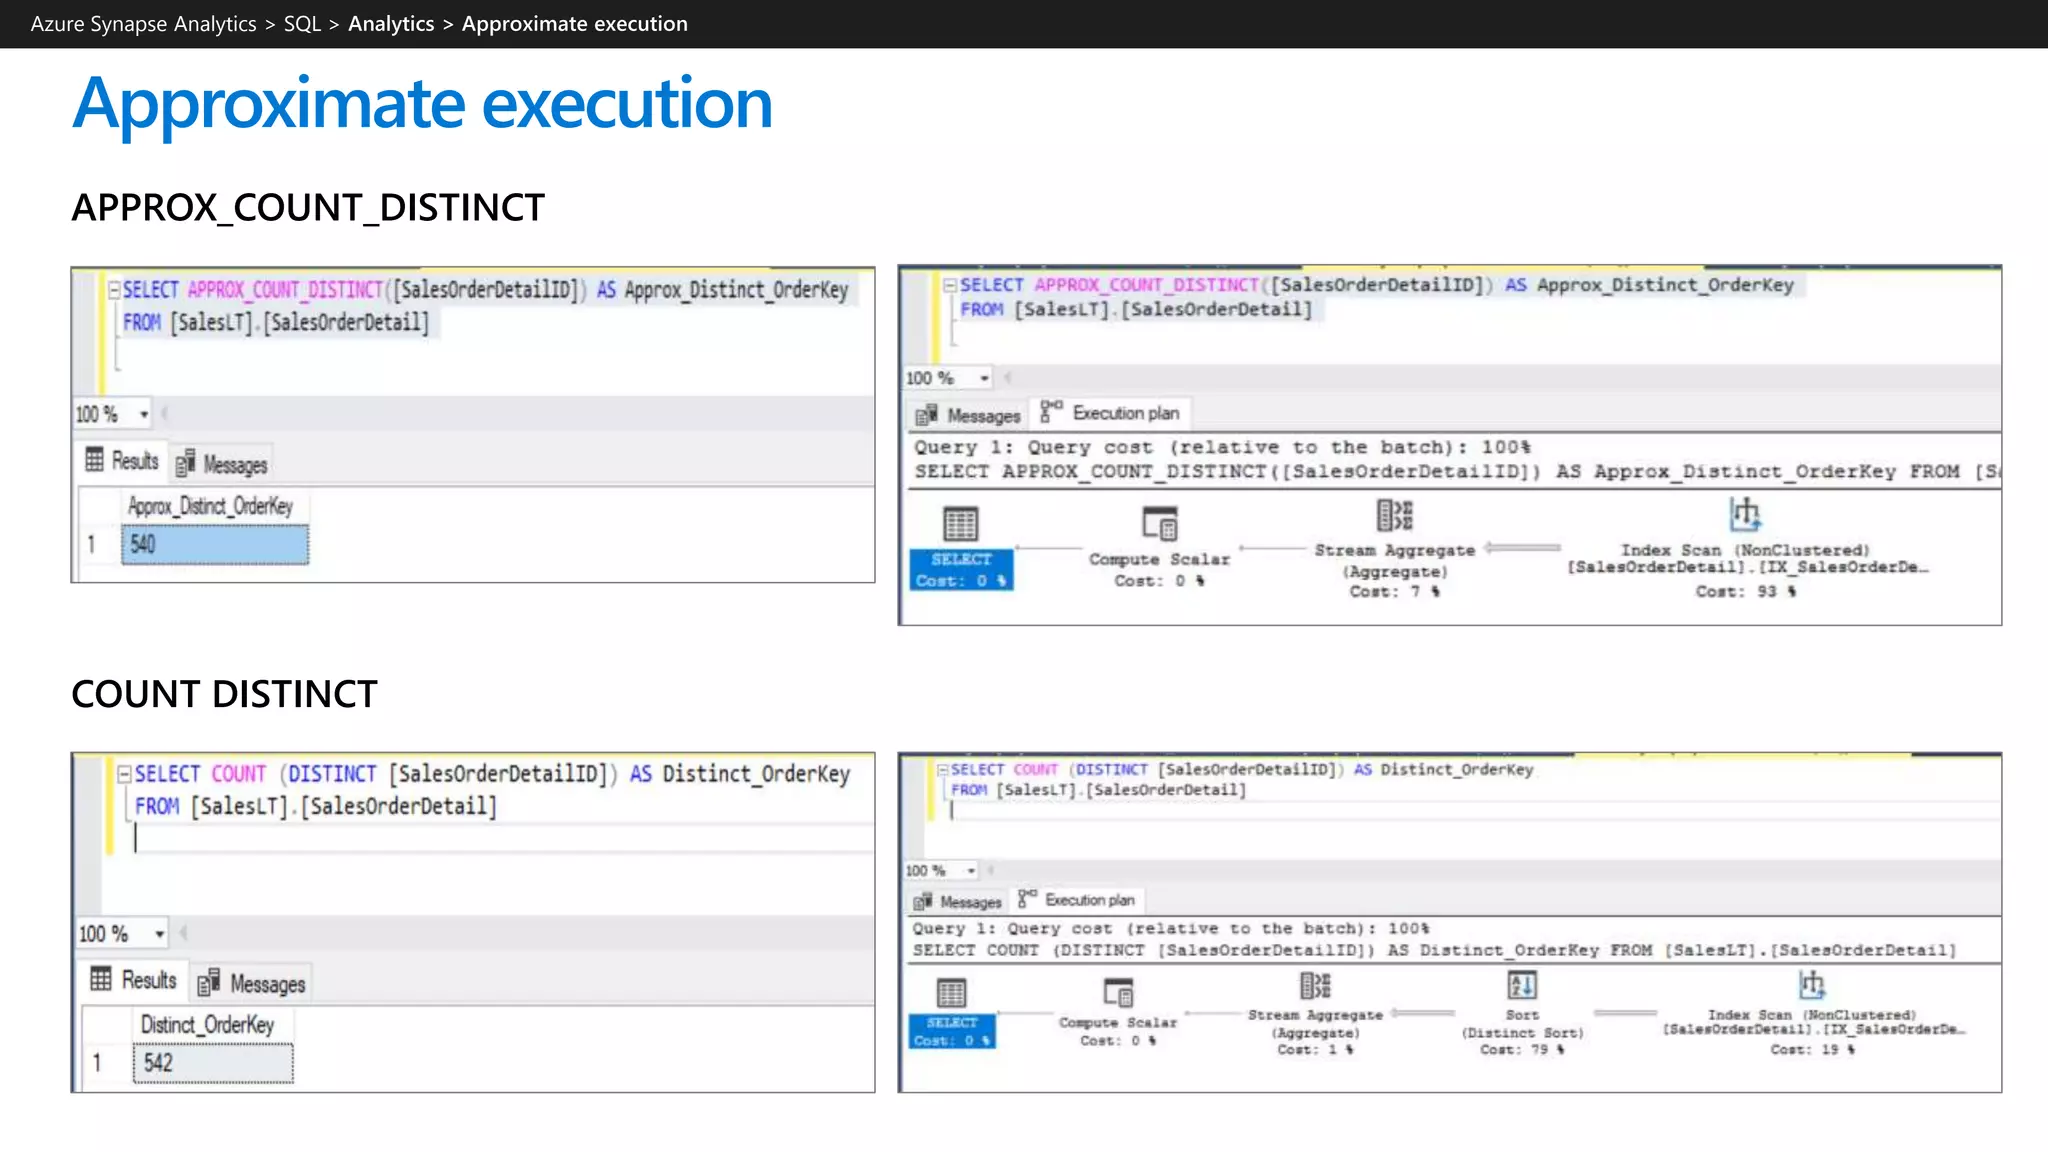
Task: Click the Stream Aggregate icon costing 7%
Action: 1395,515
